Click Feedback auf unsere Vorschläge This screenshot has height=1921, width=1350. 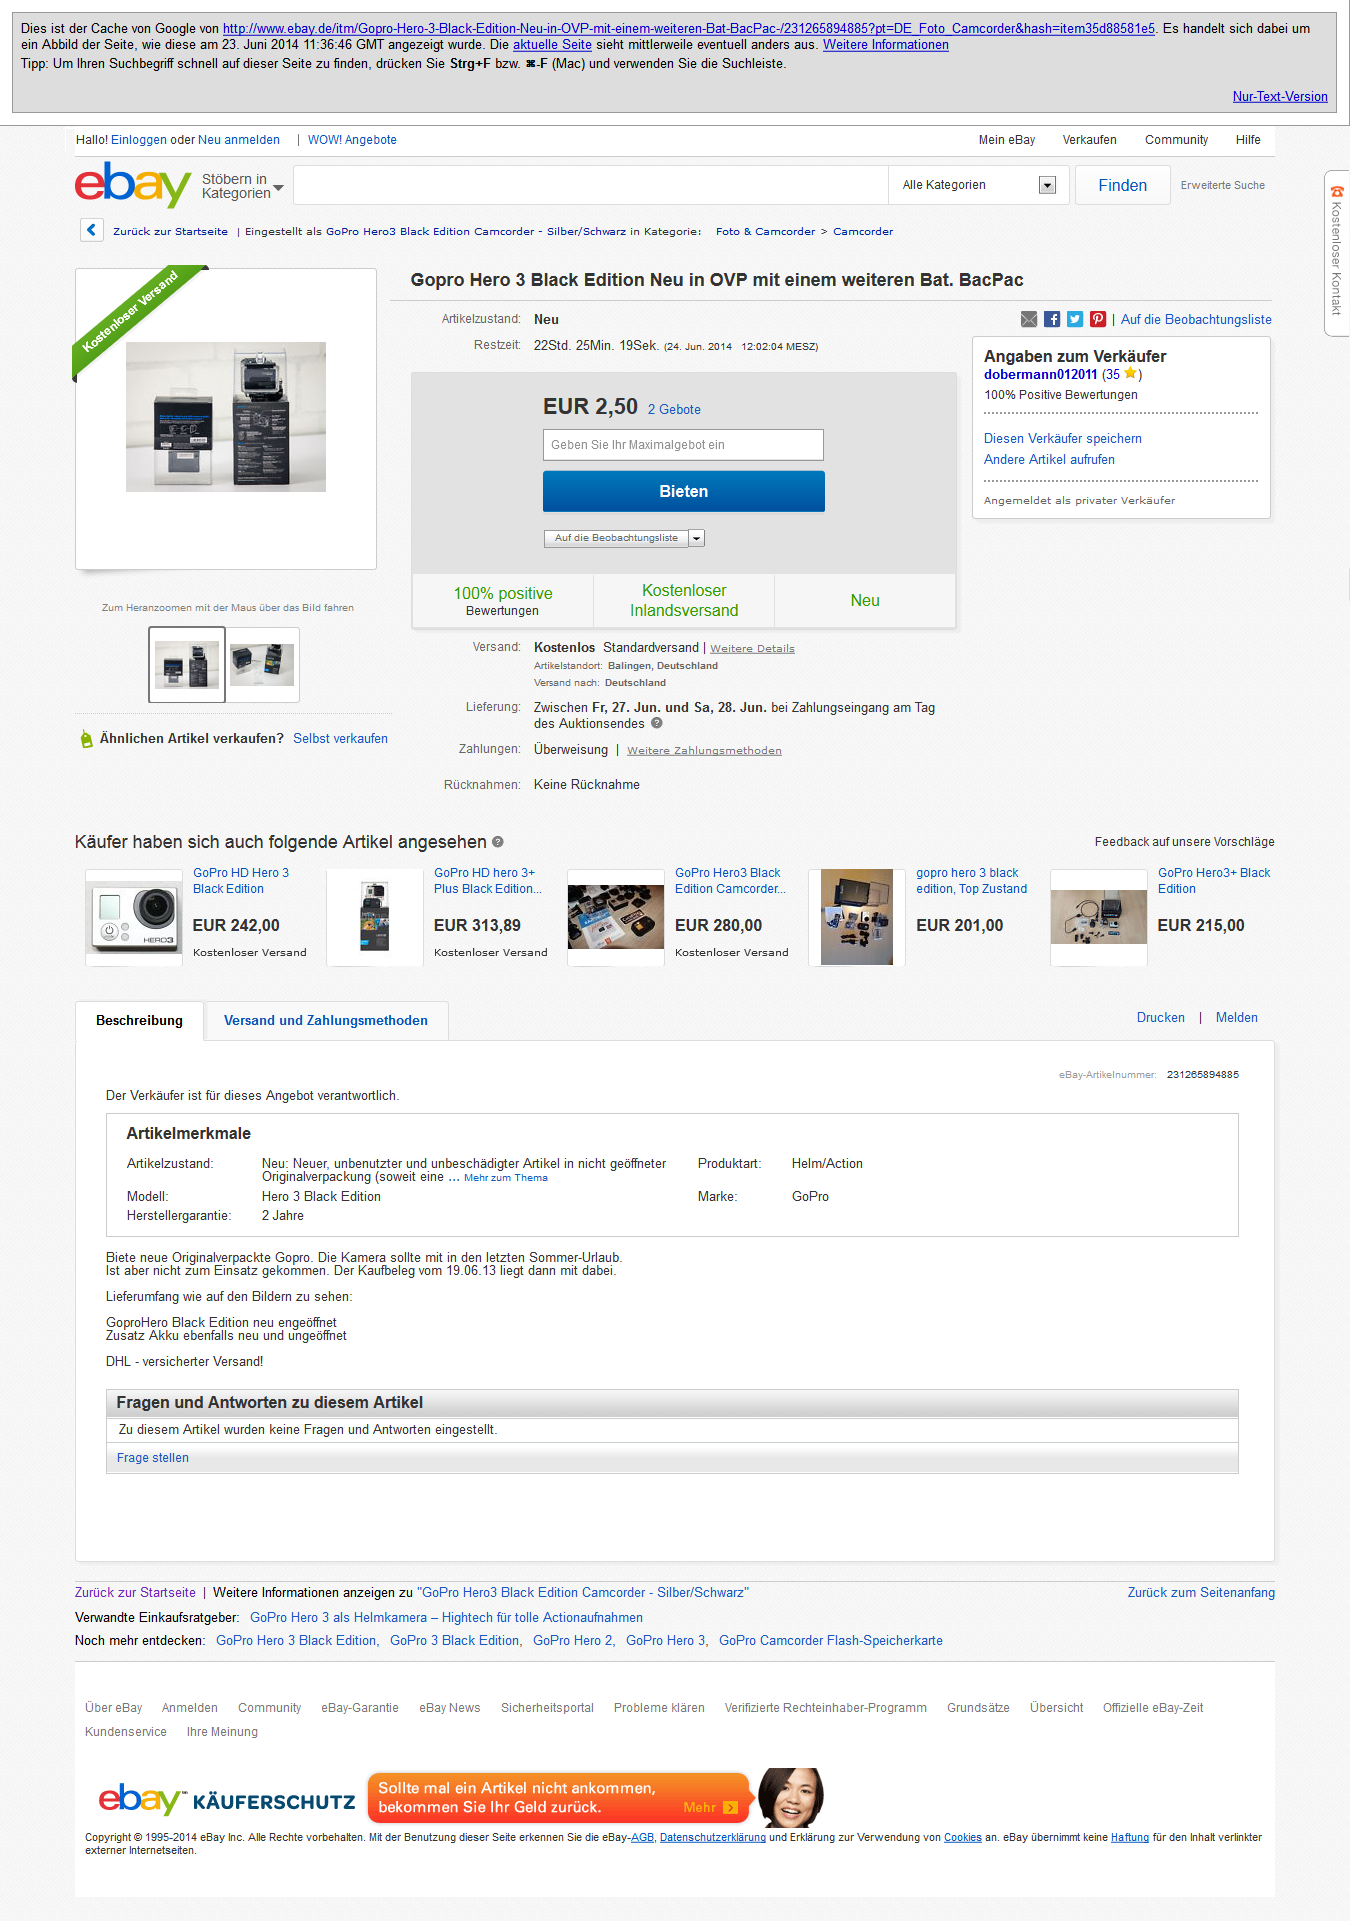pos(1184,842)
